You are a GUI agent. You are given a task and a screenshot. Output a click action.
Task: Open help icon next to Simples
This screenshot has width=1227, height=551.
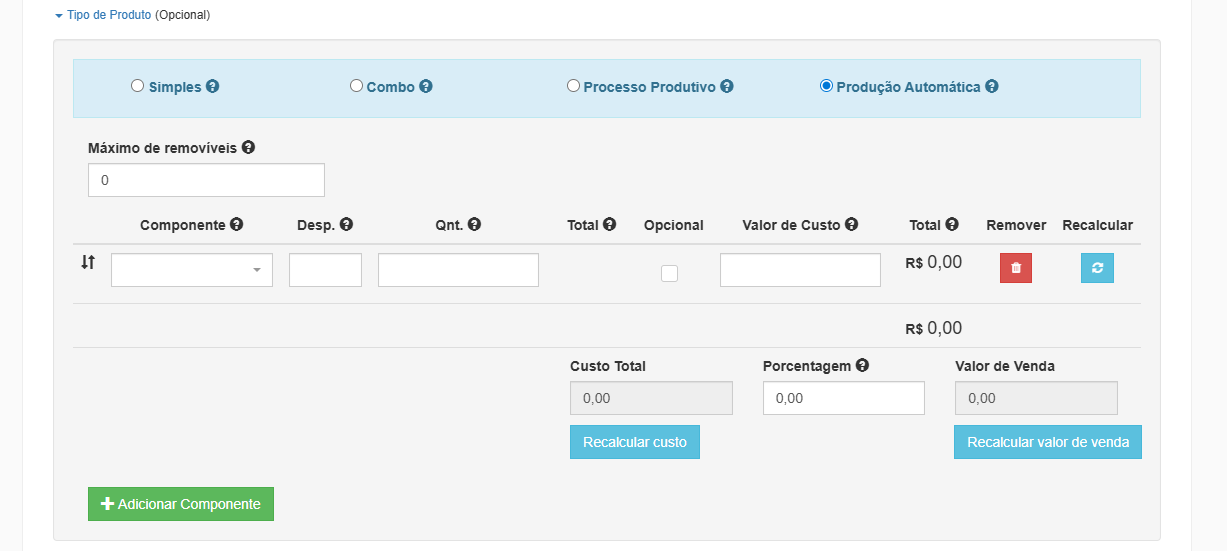212,86
